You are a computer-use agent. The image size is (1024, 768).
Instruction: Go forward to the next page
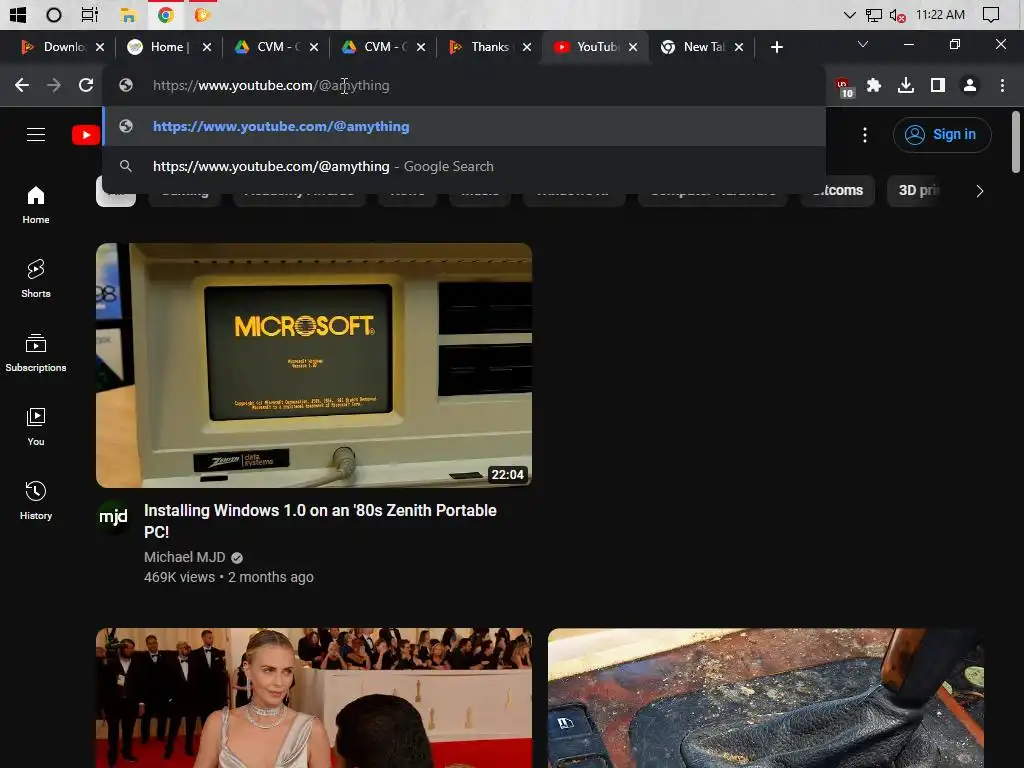tap(54, 85)
